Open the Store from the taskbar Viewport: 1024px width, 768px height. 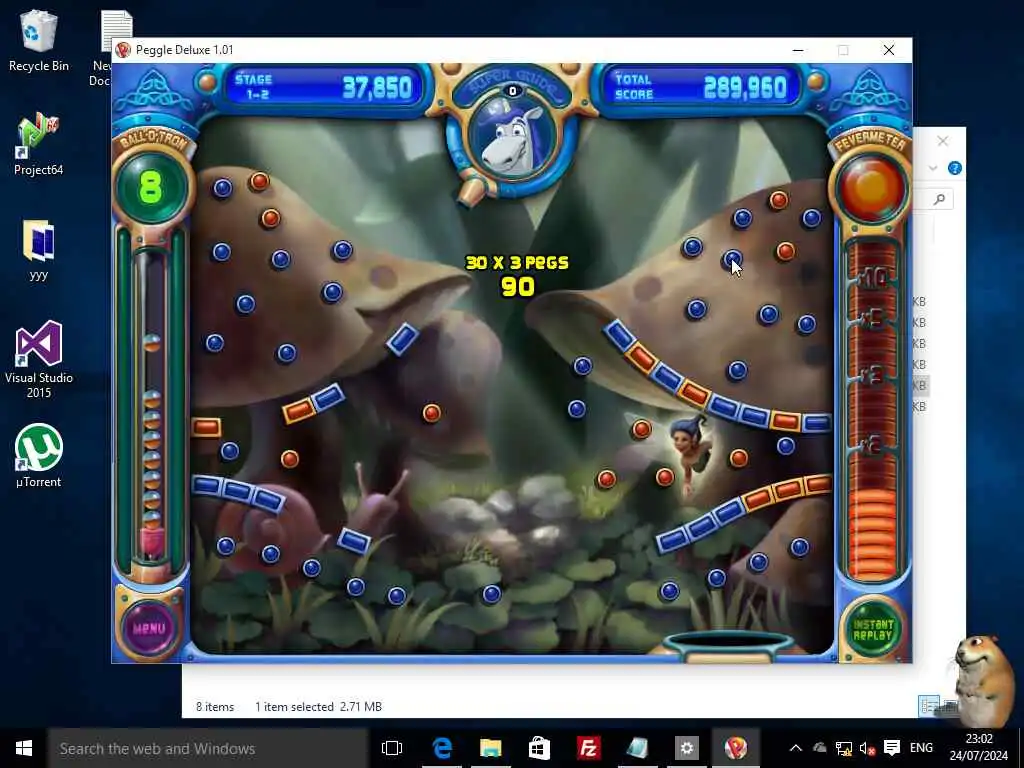[539, 748]
